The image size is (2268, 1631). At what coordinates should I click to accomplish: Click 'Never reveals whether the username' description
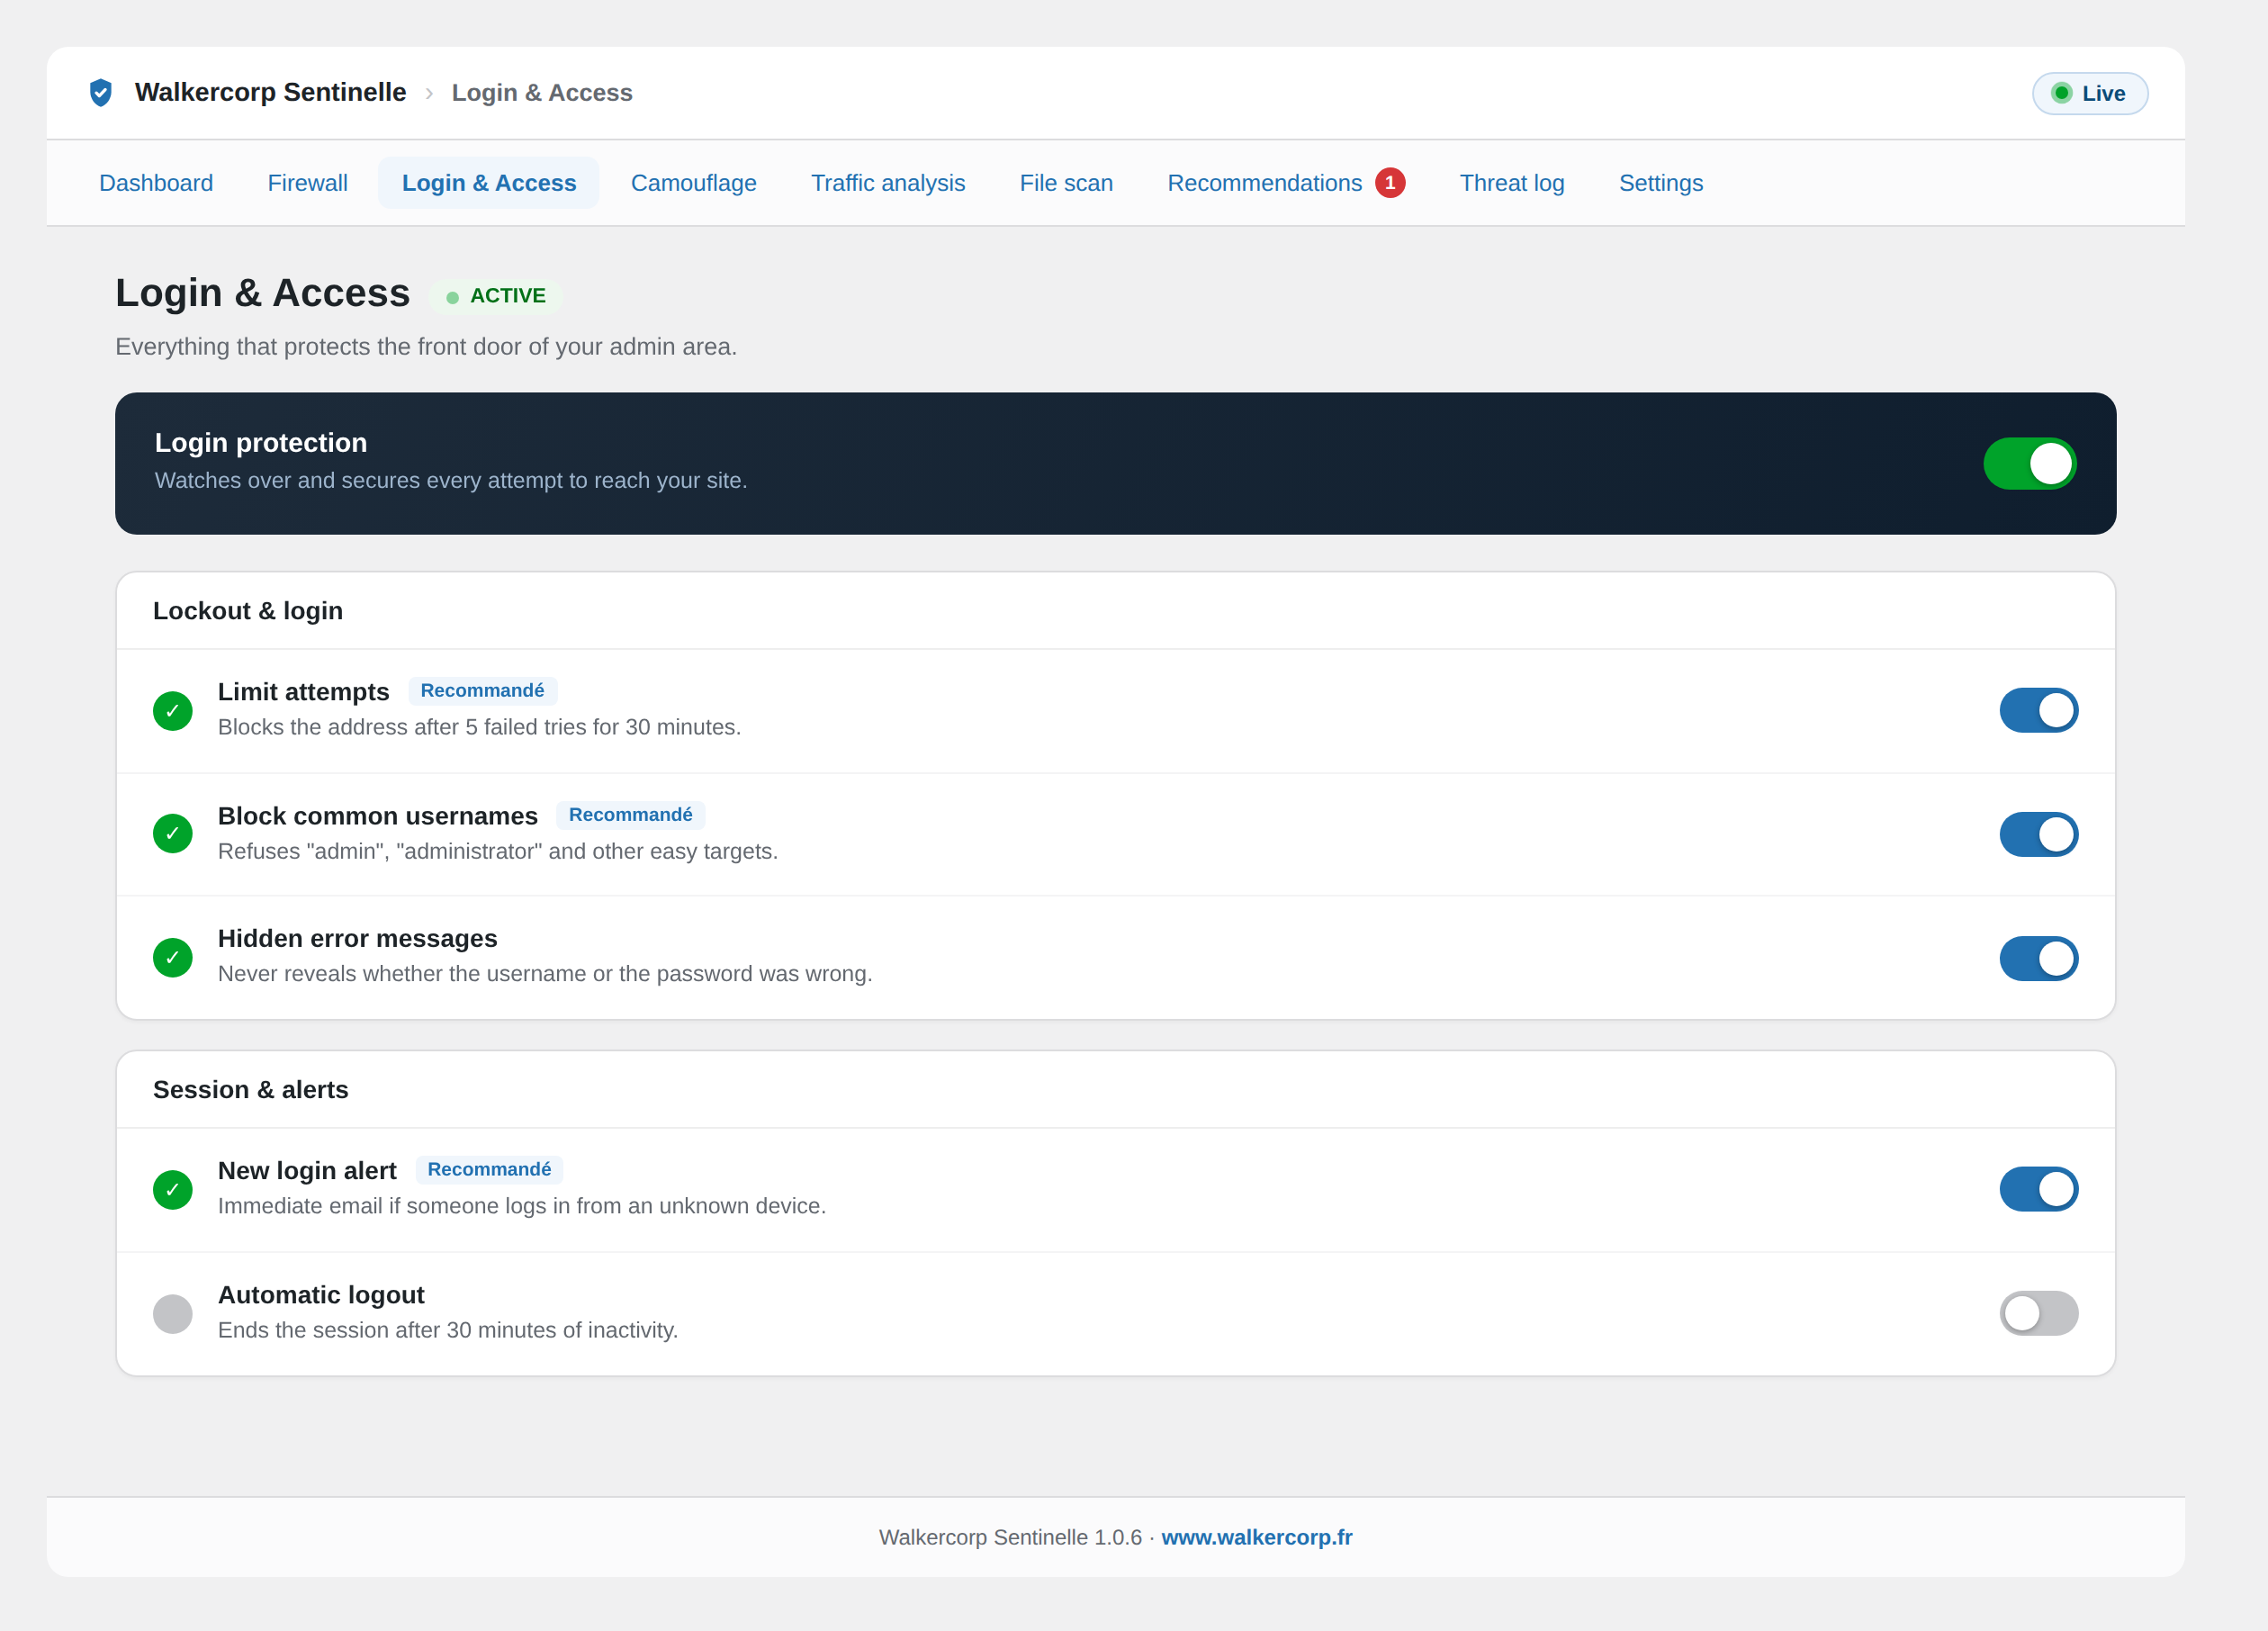point(545,974)
